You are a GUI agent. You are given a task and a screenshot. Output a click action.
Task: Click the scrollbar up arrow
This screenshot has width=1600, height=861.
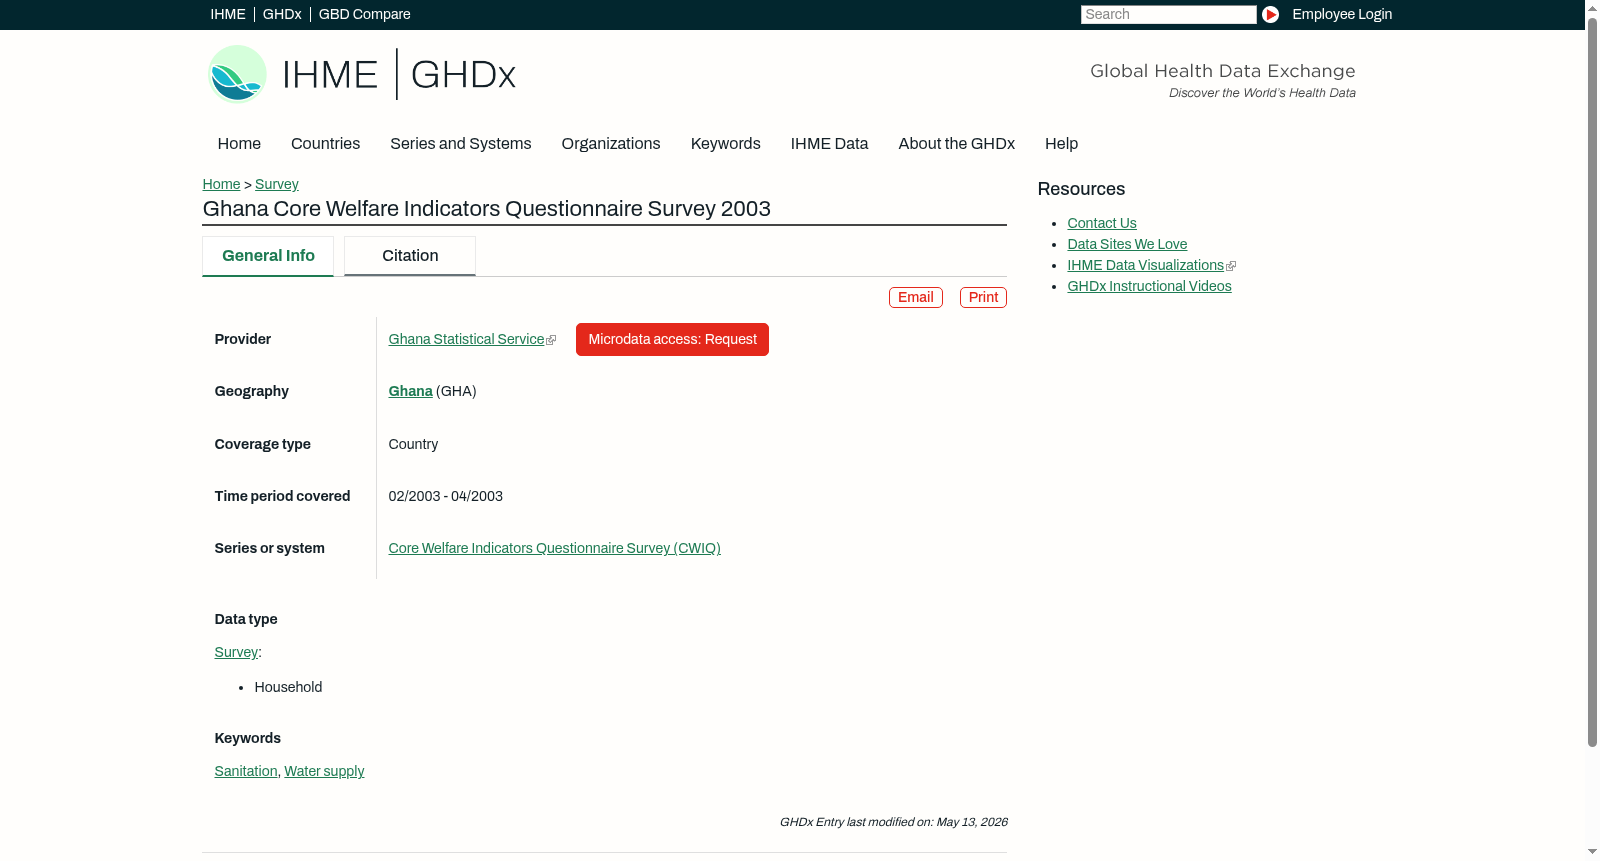1592,7
